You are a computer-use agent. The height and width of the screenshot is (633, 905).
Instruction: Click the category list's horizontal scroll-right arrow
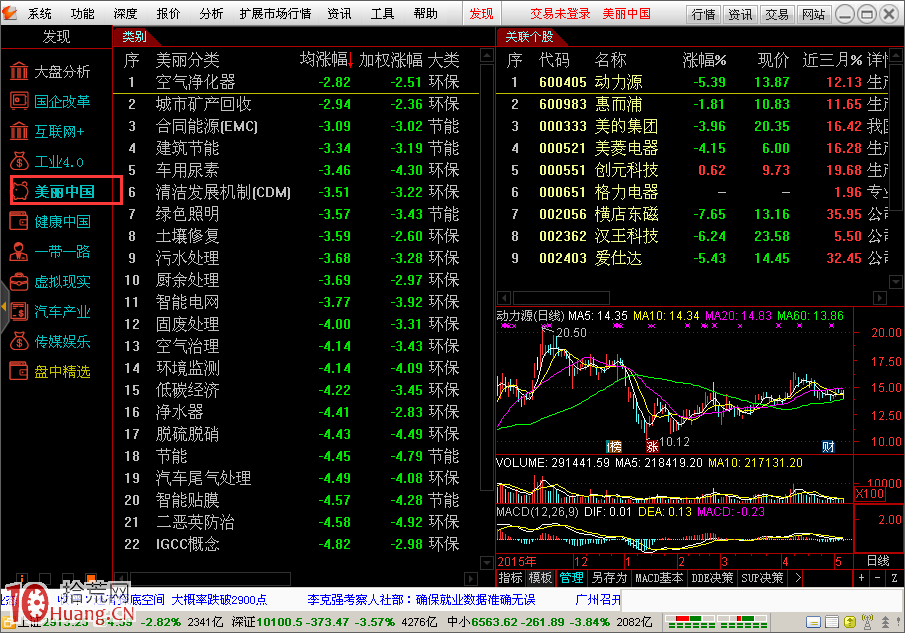tap(470, 578)
